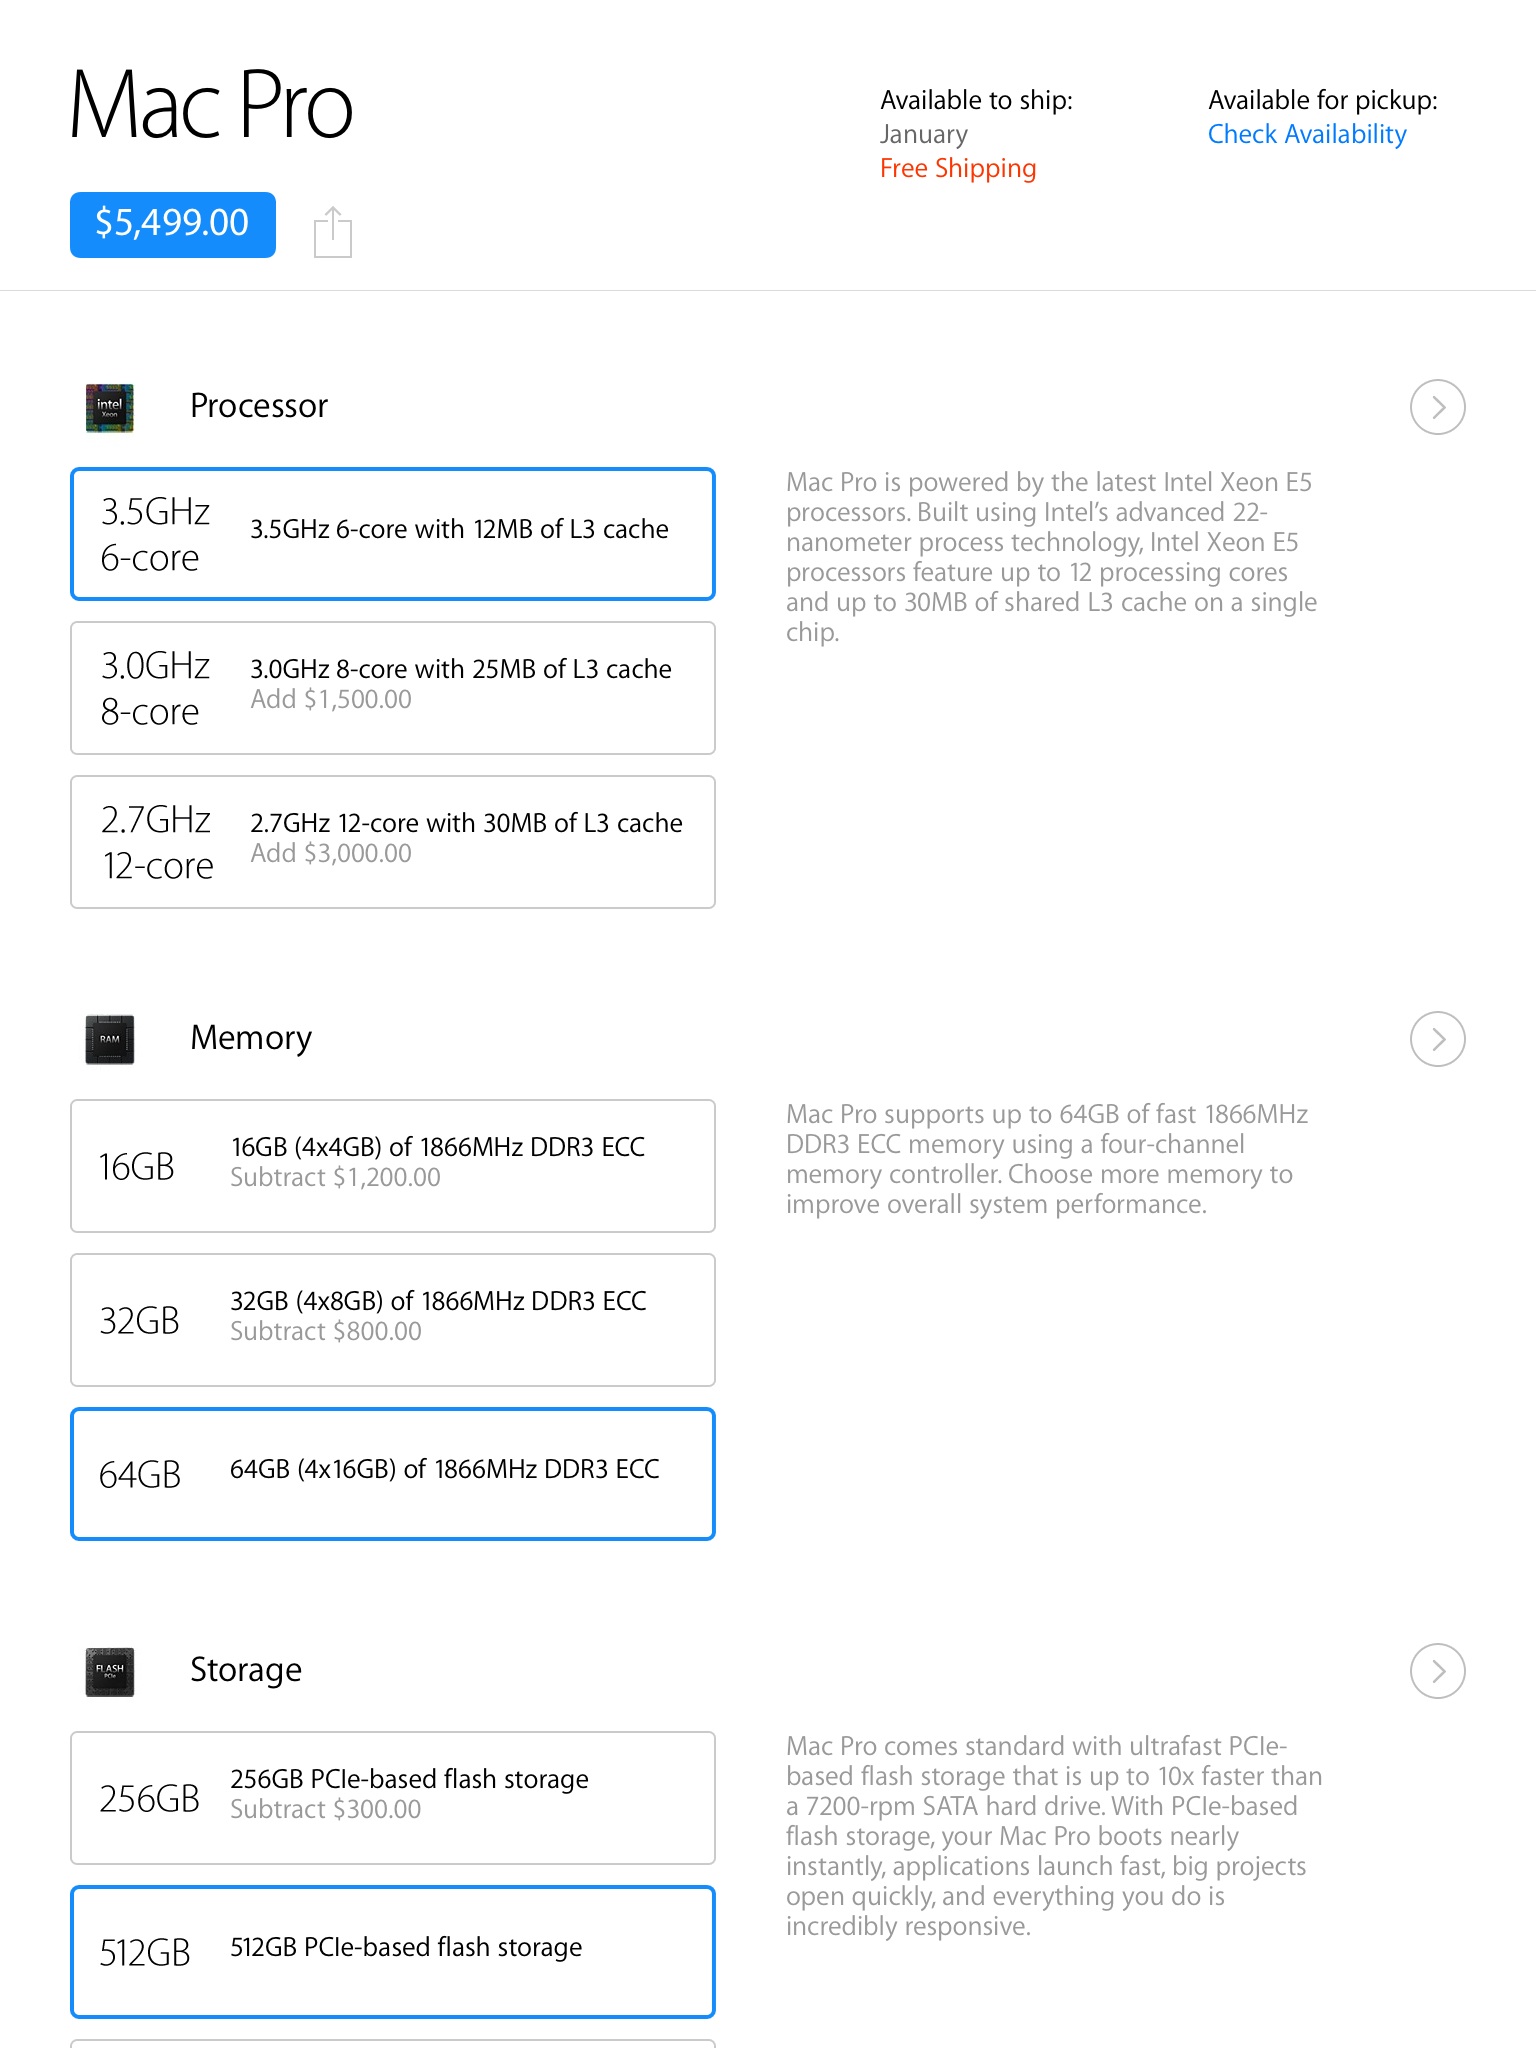Pick the 2.7GHz 12-core processor option

(x=393, y=842)
